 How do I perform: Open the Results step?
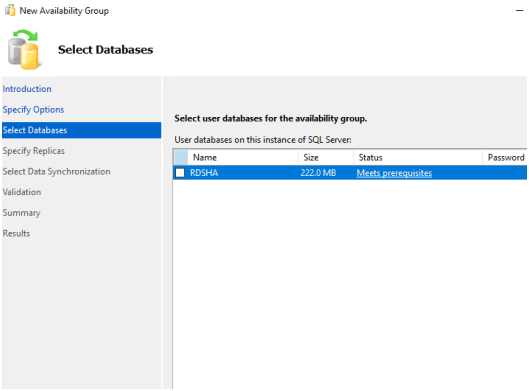pos(17,233)
